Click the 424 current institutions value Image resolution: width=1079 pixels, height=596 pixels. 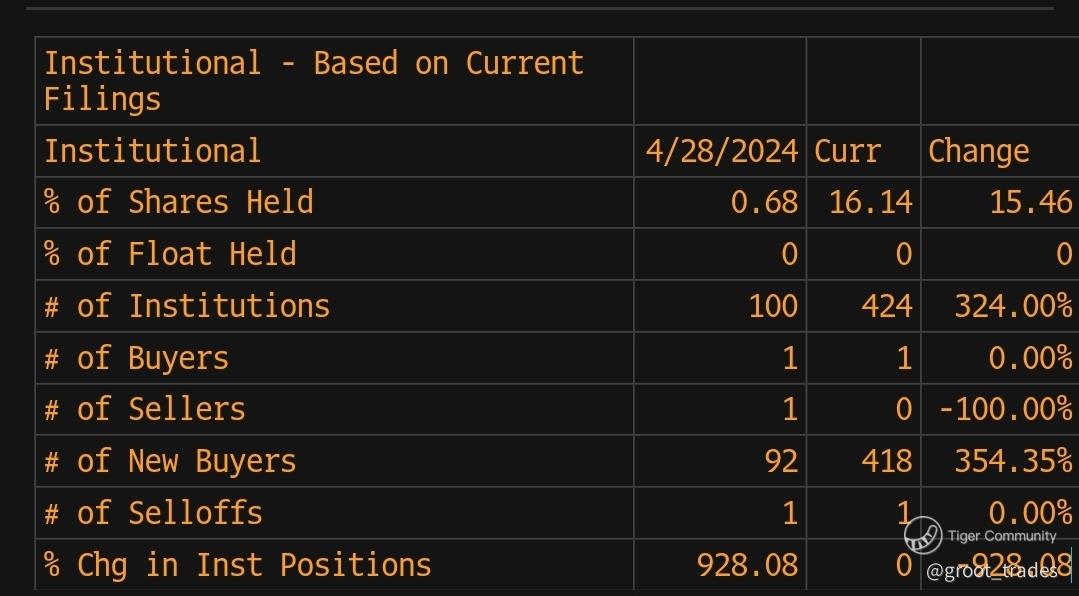tap(887, 306)
